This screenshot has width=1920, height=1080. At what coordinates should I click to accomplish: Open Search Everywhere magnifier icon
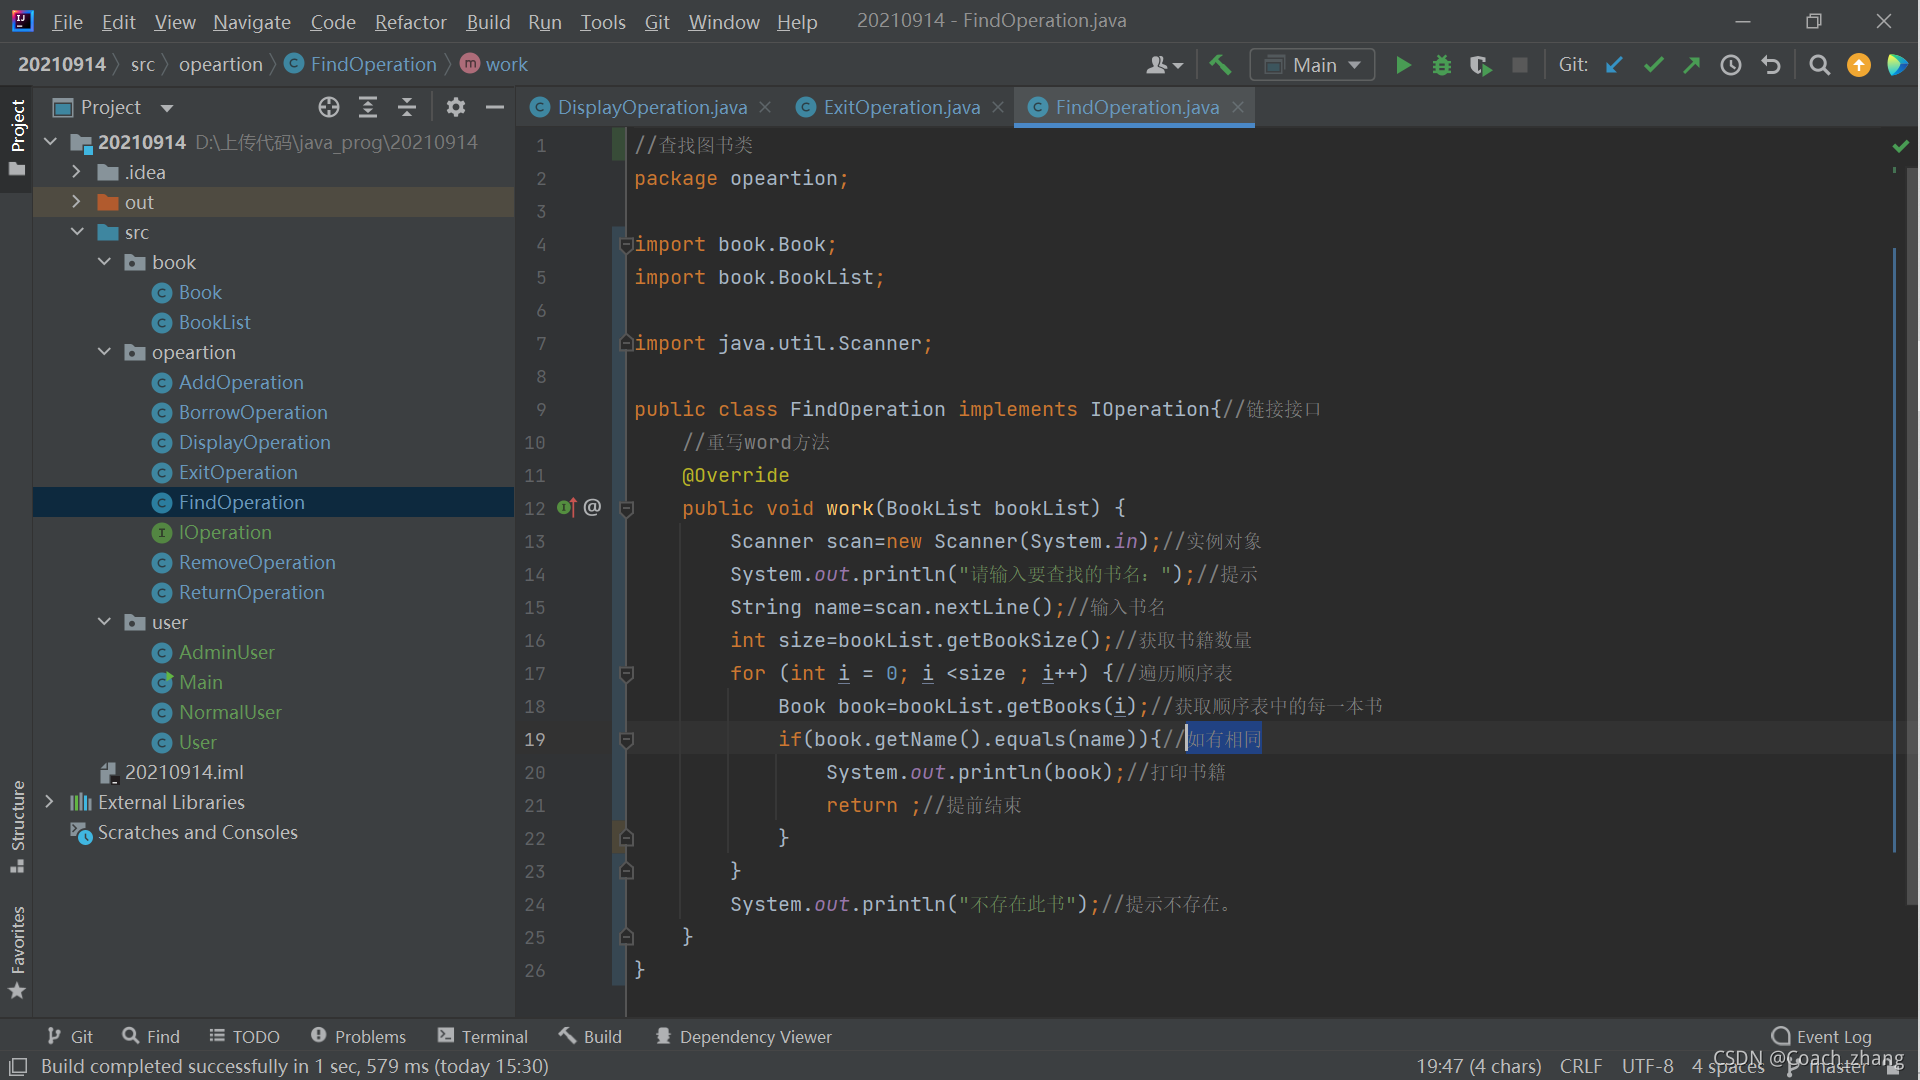point(1820,65)
